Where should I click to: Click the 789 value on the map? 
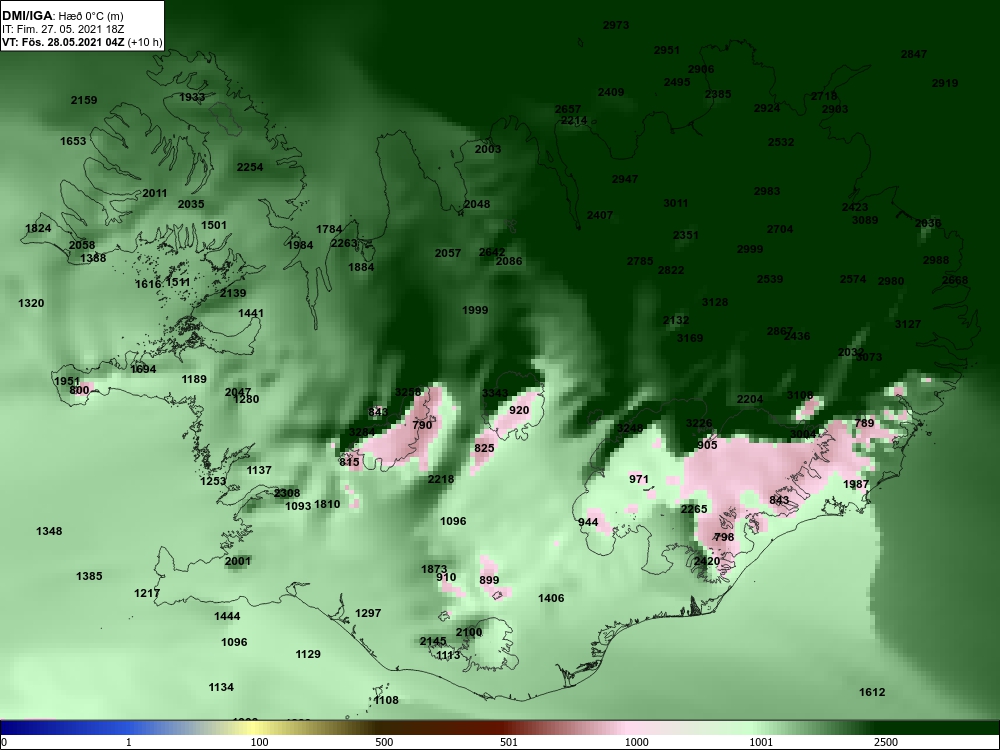pyautogui.click(x=864, y=423)
